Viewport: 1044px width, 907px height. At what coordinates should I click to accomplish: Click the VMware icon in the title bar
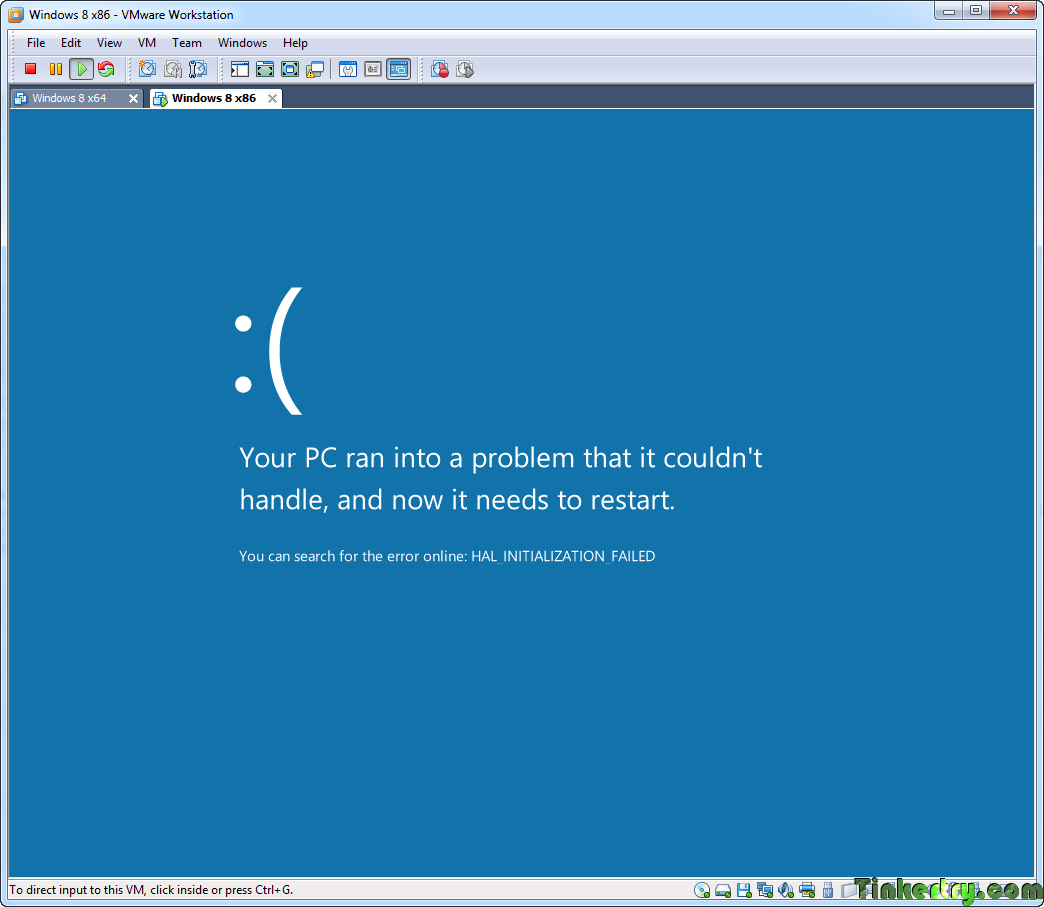(16, 15)
